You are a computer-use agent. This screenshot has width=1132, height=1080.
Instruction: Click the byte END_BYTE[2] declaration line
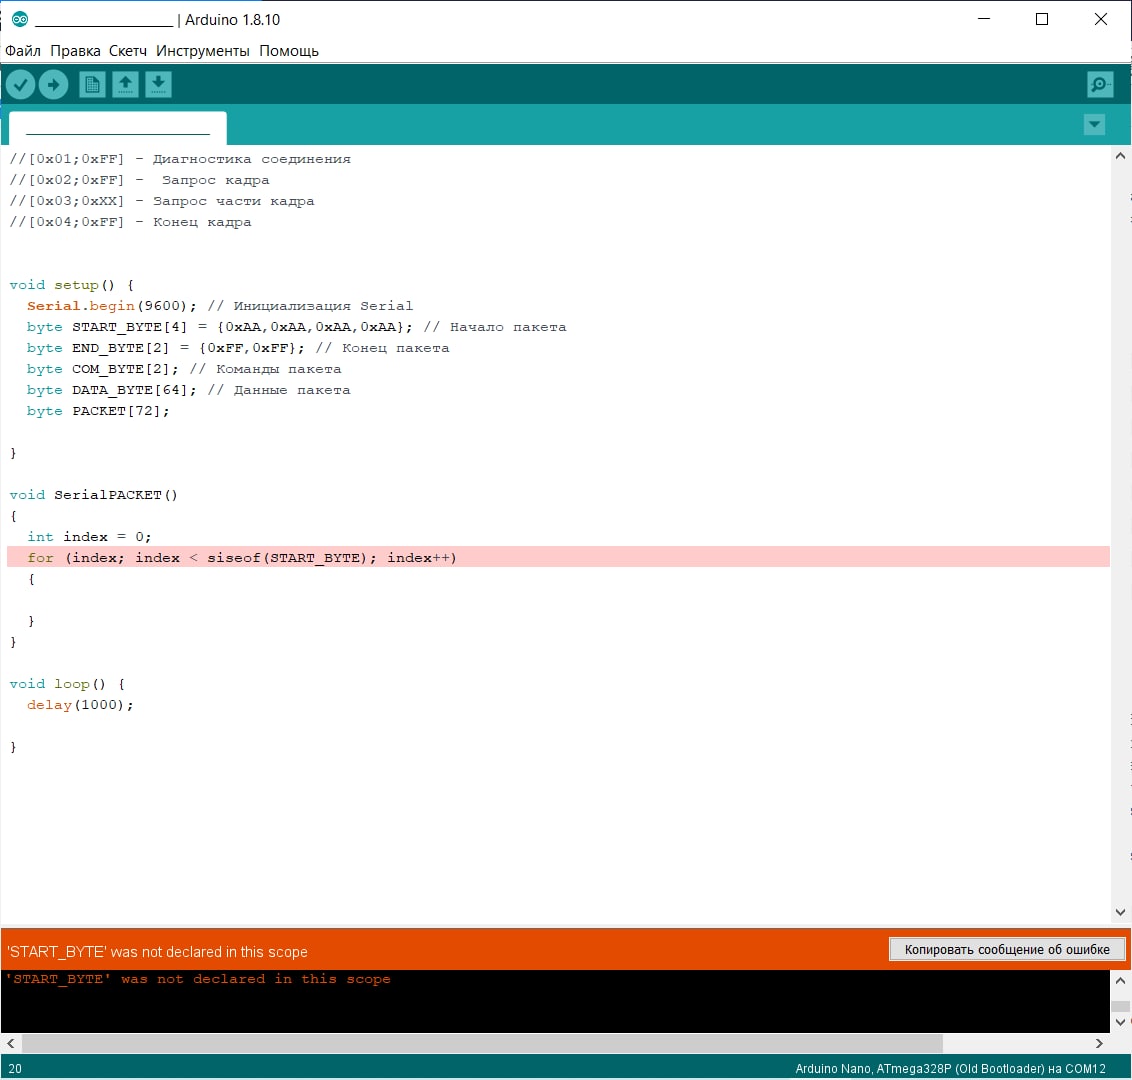pos(238,347)
